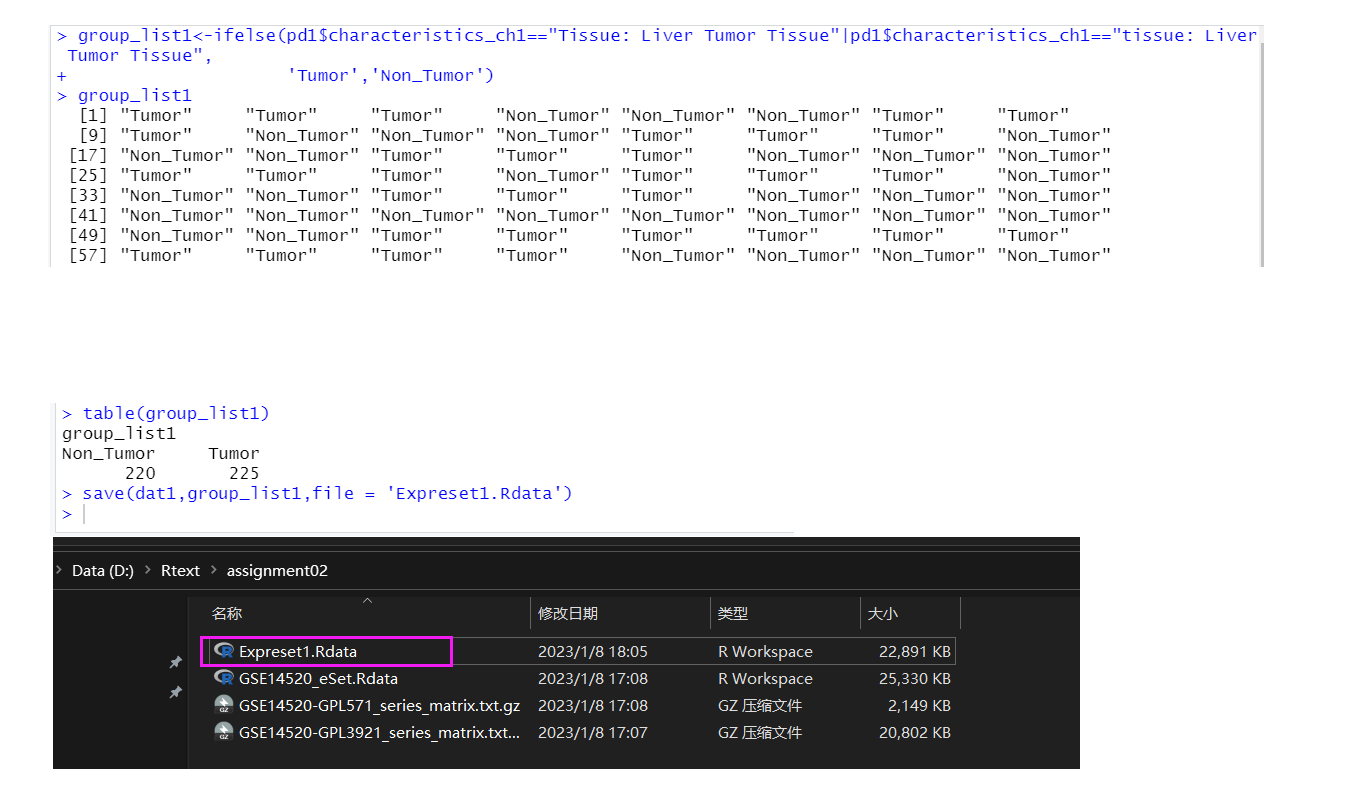Click the R Workspace type of GSE14520_eSet.Rdata
The width and height of the screenshot is (1350, 799).
click(765, 678)
